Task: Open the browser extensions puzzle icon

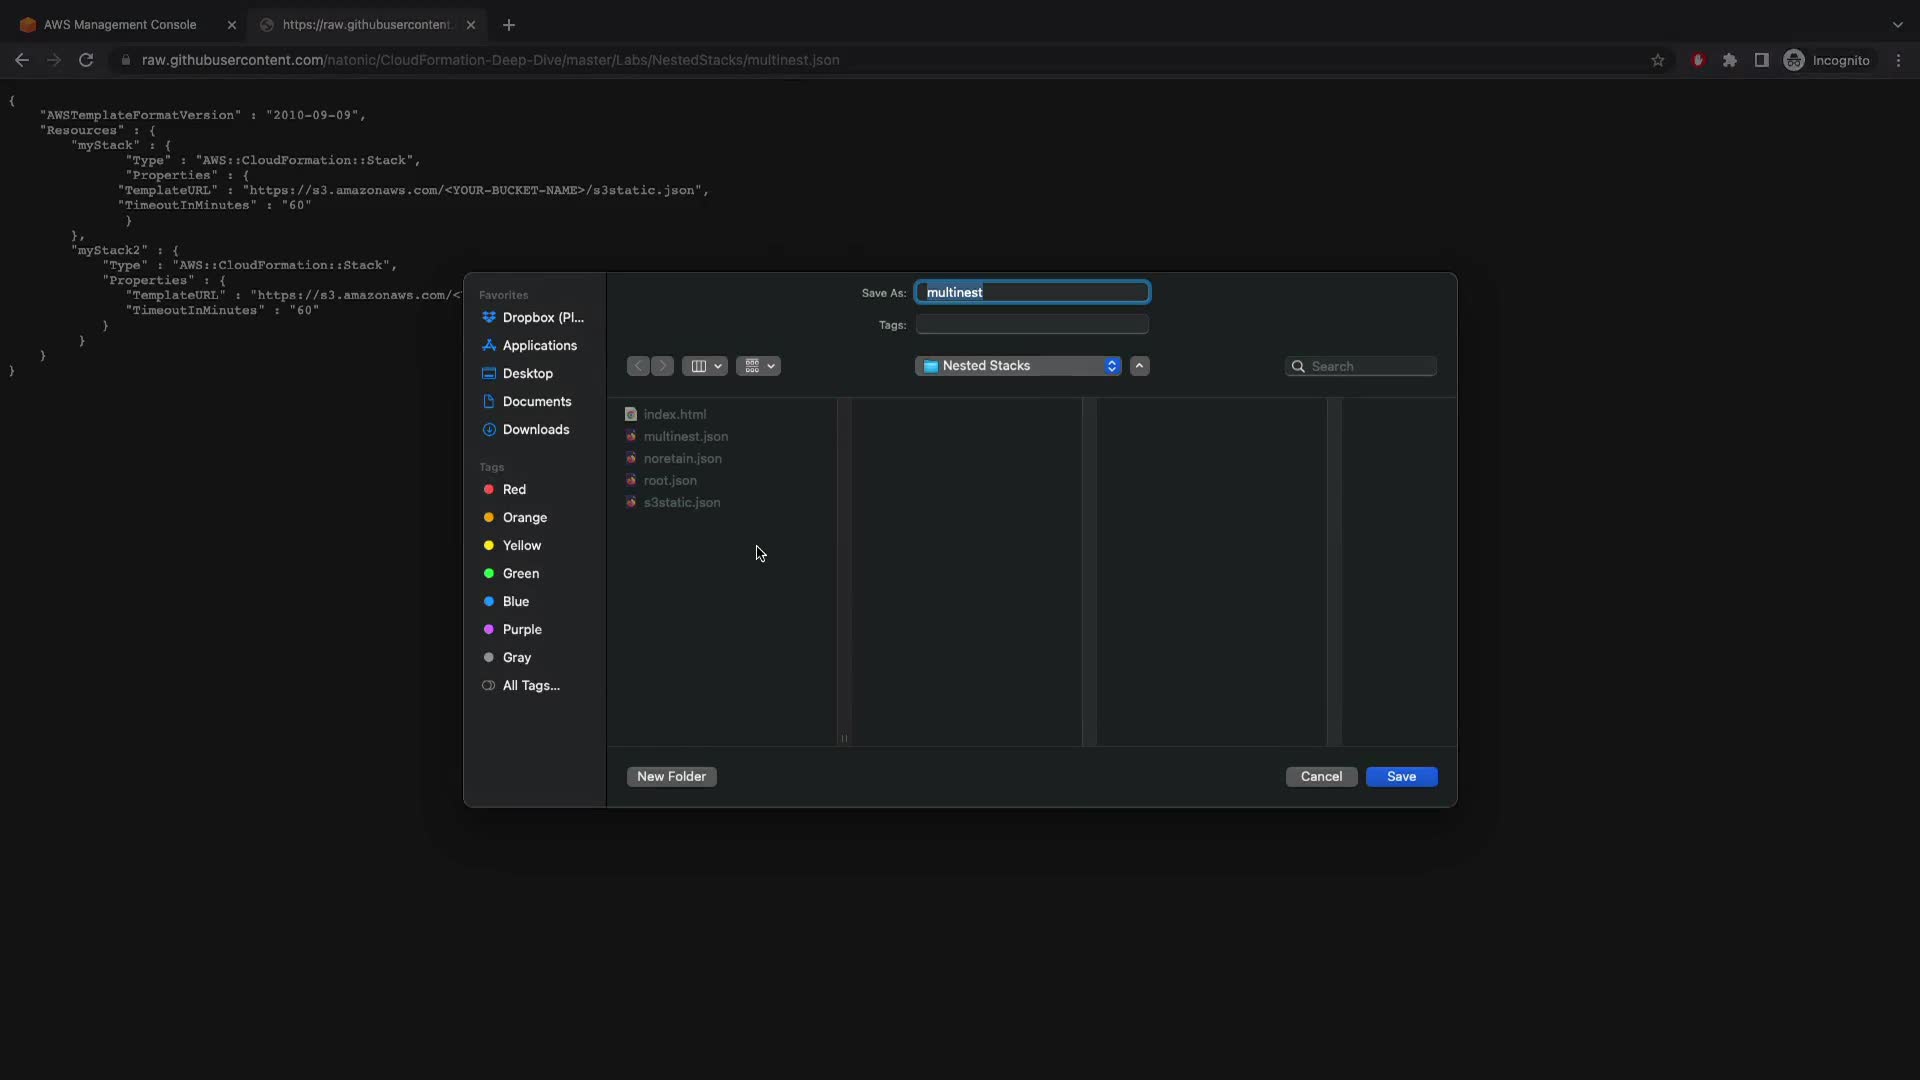Action: [x=1730, y=60]
